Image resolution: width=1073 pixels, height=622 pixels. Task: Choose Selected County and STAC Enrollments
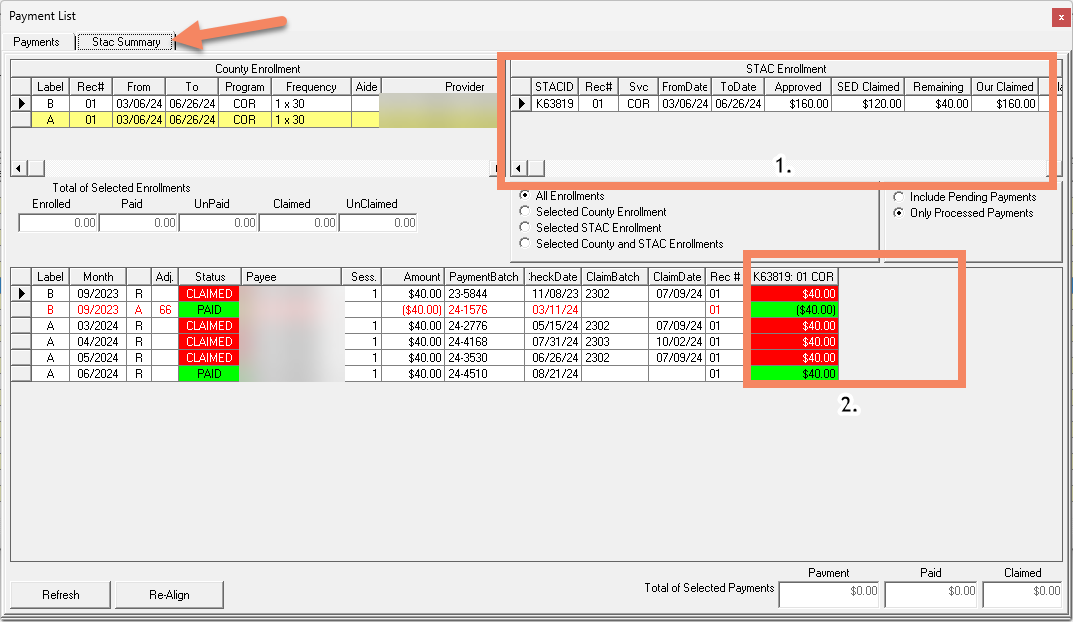(525, 244)
